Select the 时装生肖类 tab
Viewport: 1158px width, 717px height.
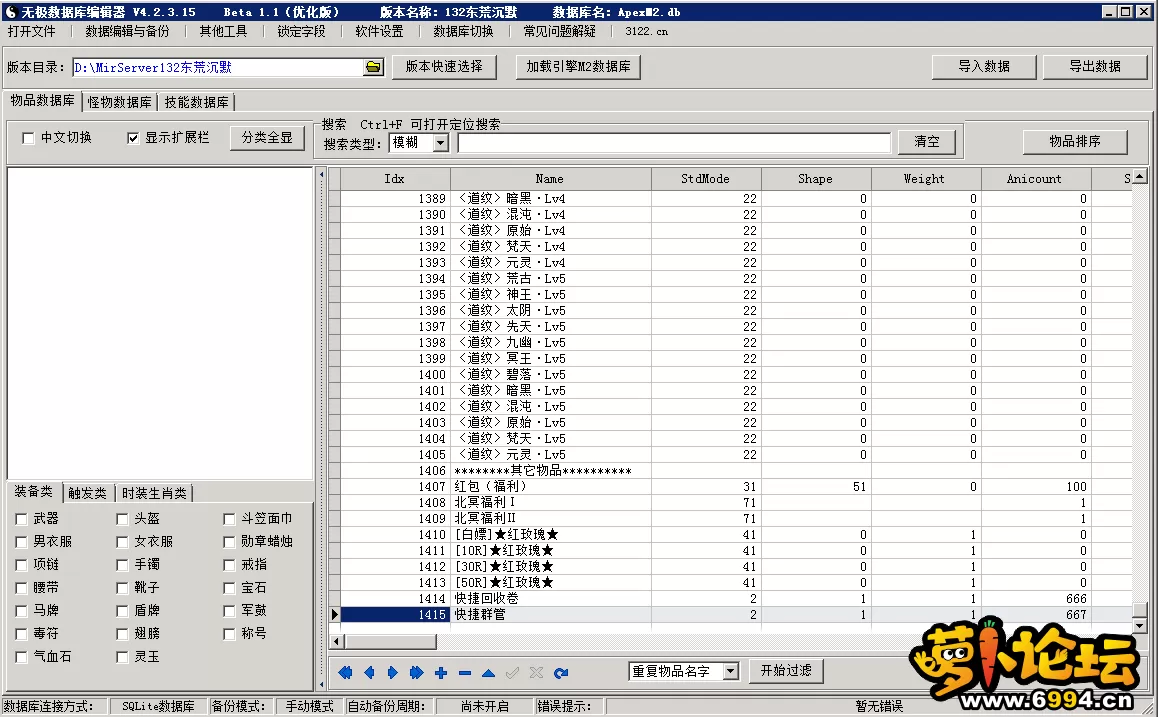coord(154,493)
